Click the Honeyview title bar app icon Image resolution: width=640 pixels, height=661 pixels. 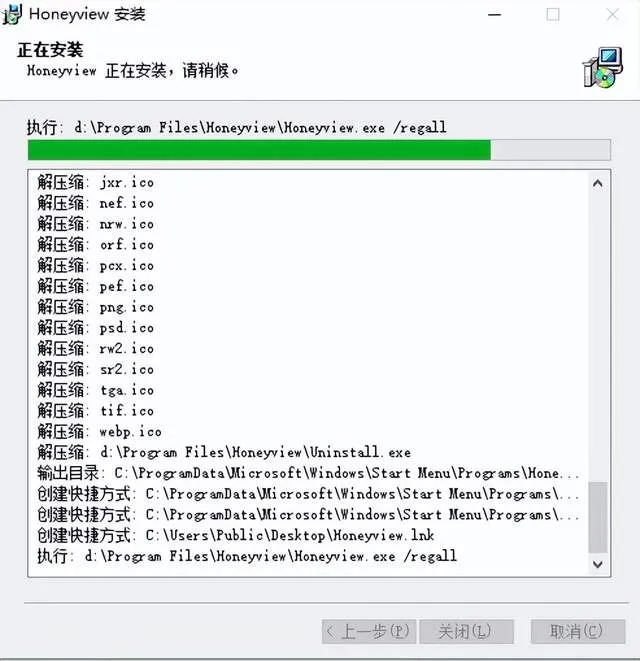pyautogui.click(x=12, y=14)
